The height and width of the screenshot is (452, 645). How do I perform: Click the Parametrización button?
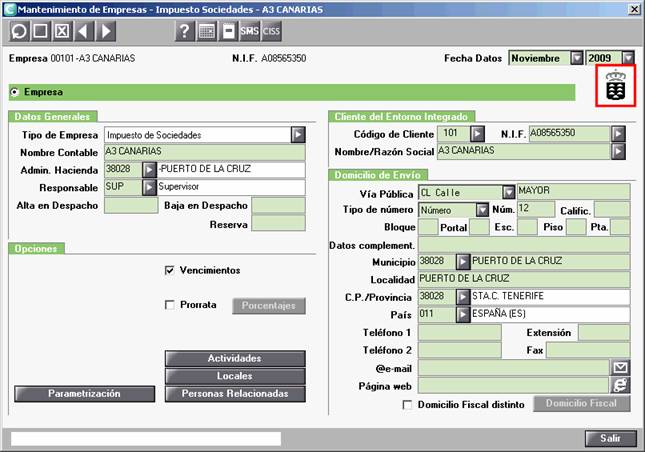pyautogui.click(x=84, y=394)
